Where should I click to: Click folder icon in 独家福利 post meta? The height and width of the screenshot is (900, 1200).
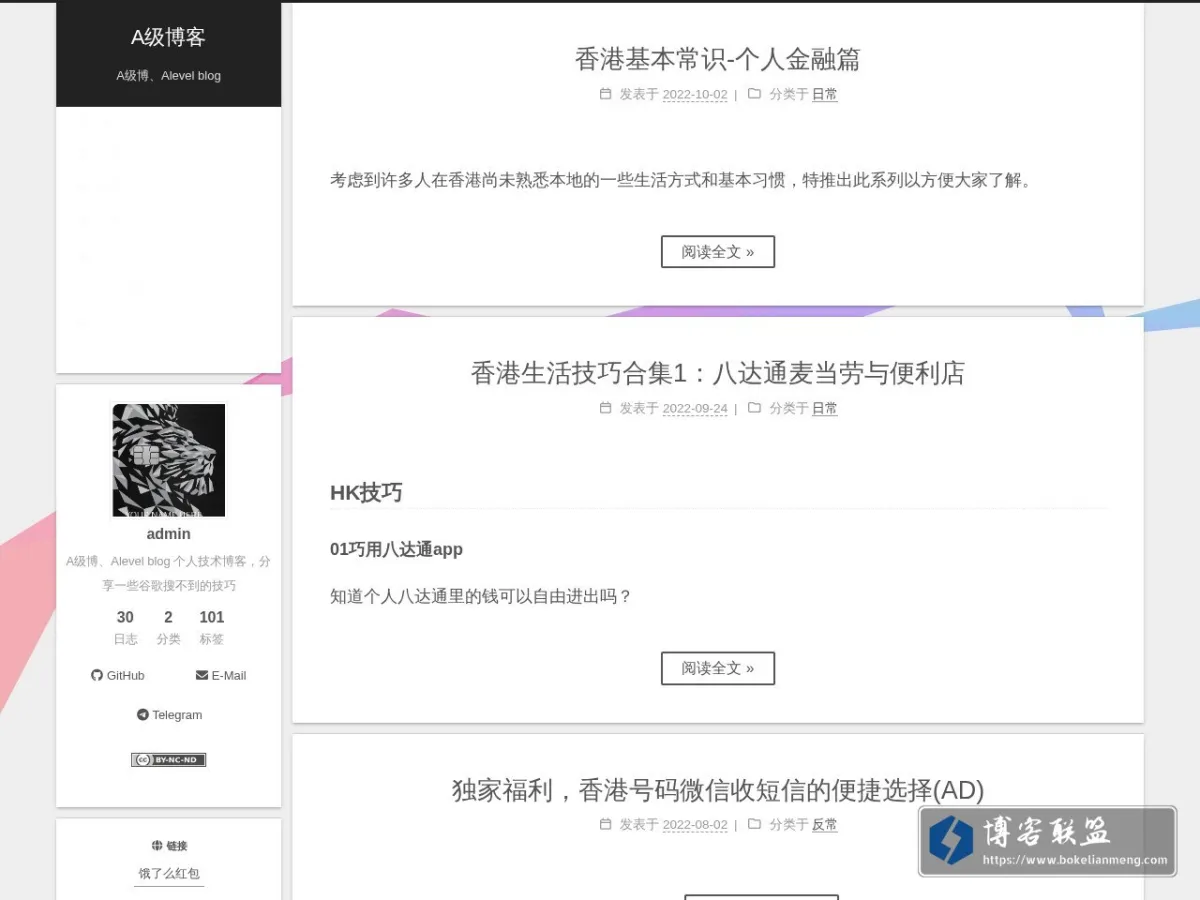[x=754, y=824]
